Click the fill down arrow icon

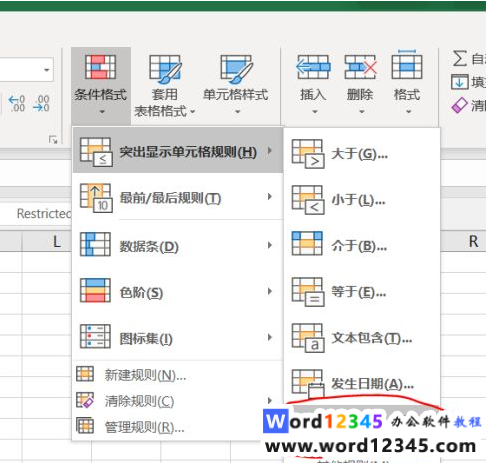460,82
